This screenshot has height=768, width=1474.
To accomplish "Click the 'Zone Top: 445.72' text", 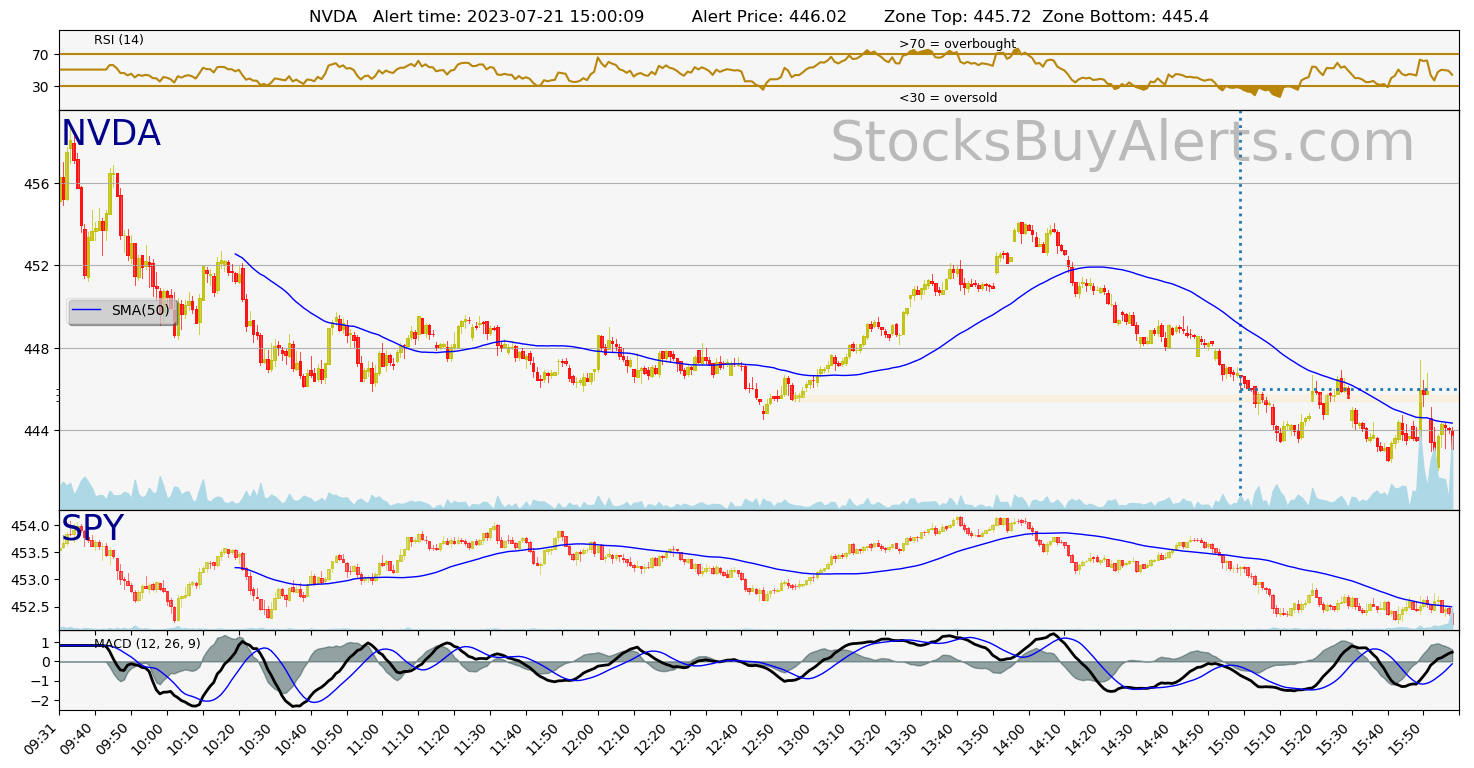I will click(x=957, y=16).
